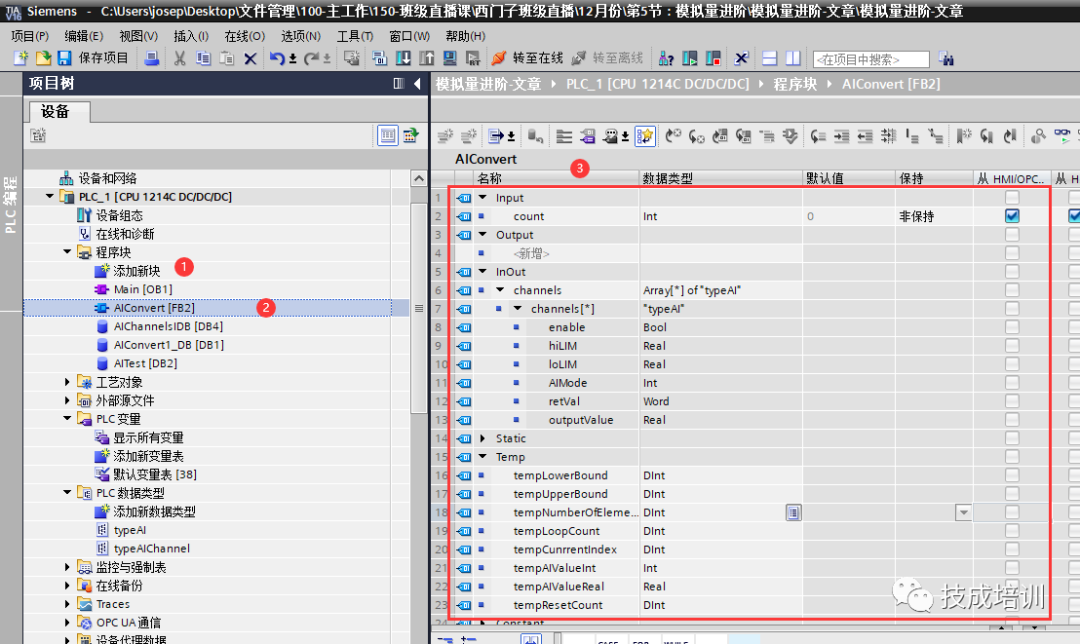The width and height of the screenshot is (1080, 644).
Task: Toggle HMI/OPC checkbox in the InOut row
Action: click(1012, 271)
